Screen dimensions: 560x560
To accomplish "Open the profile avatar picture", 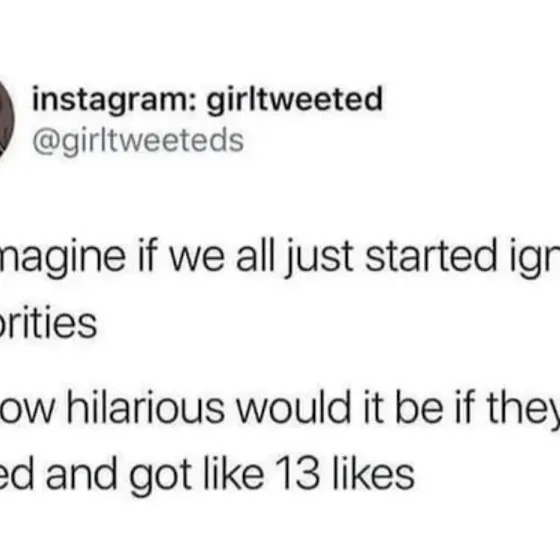I will tap(6, 118).
